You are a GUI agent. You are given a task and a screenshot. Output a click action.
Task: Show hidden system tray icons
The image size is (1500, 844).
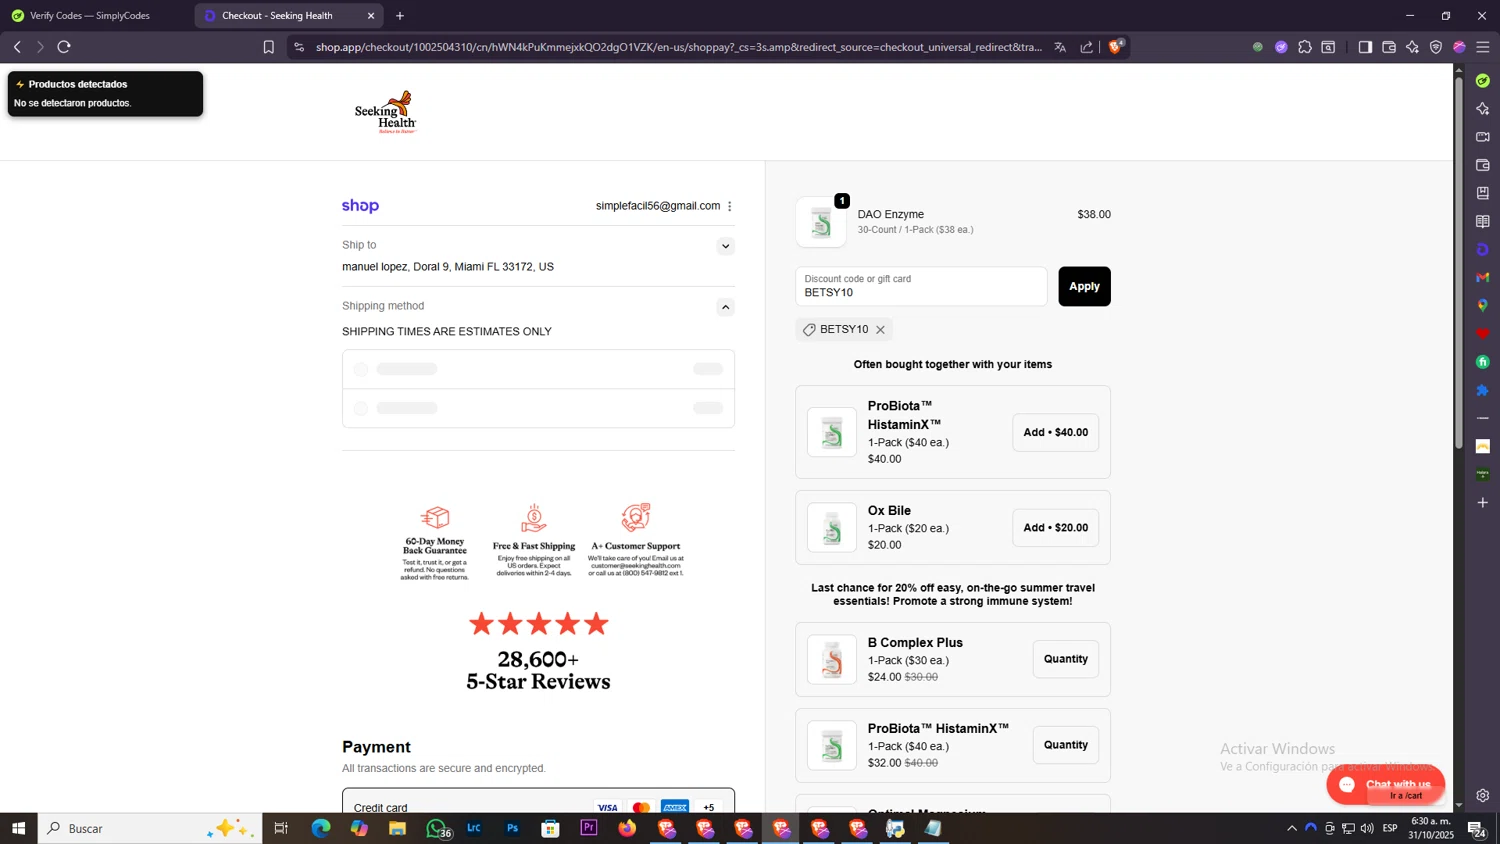(1292, 828)
